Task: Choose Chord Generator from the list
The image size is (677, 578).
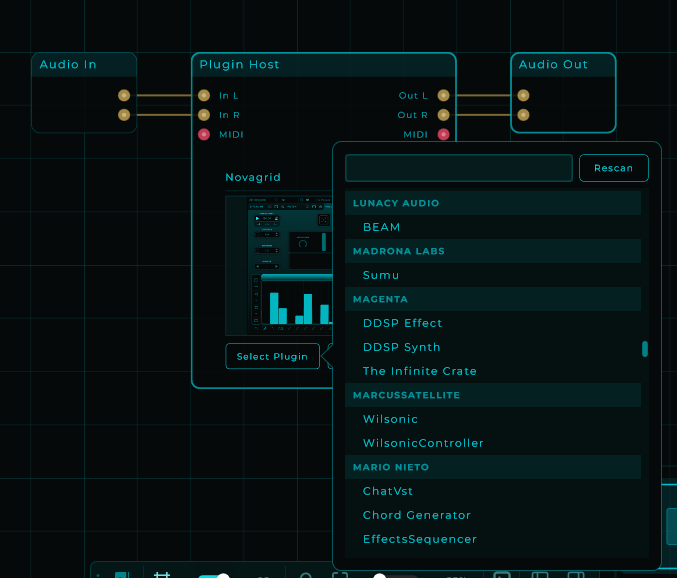Action: 493,515
